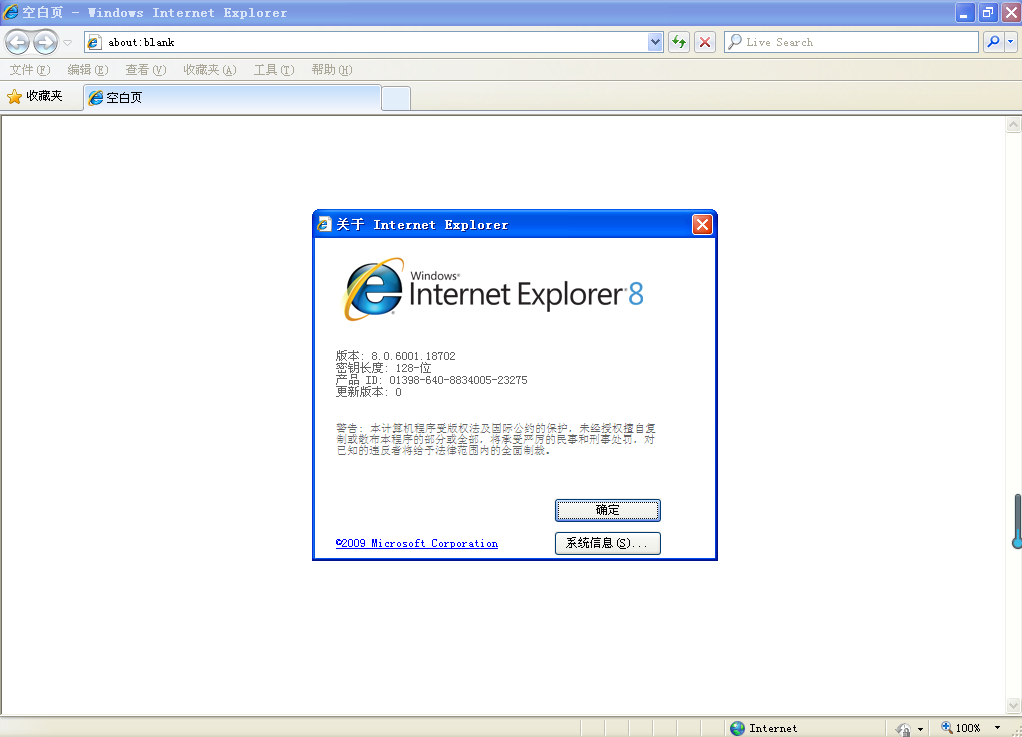Click the Refresh page icon
Screen dimensions: 1022x737
click(x=679, y=42)
